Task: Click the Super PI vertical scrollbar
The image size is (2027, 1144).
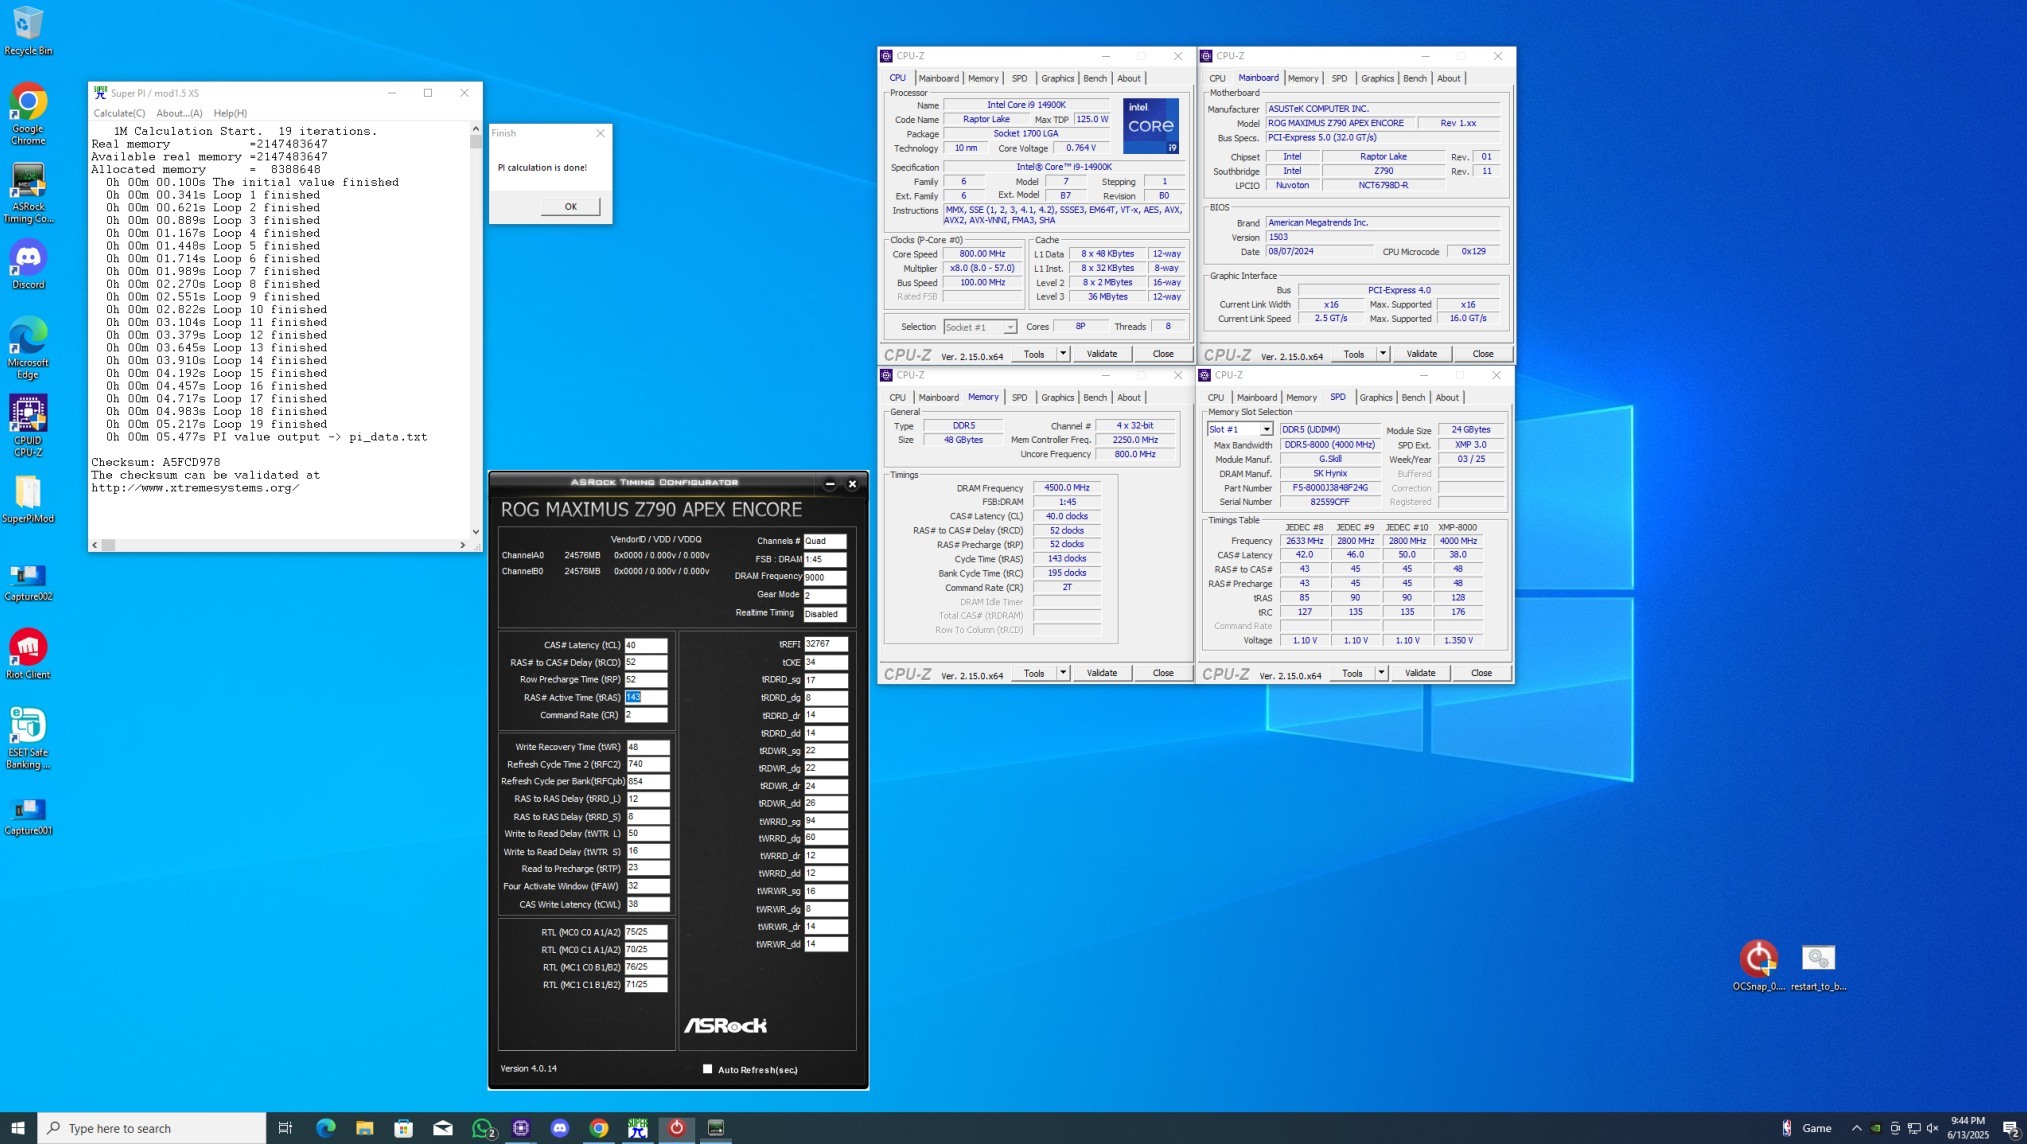Action: tap(476, 330)
